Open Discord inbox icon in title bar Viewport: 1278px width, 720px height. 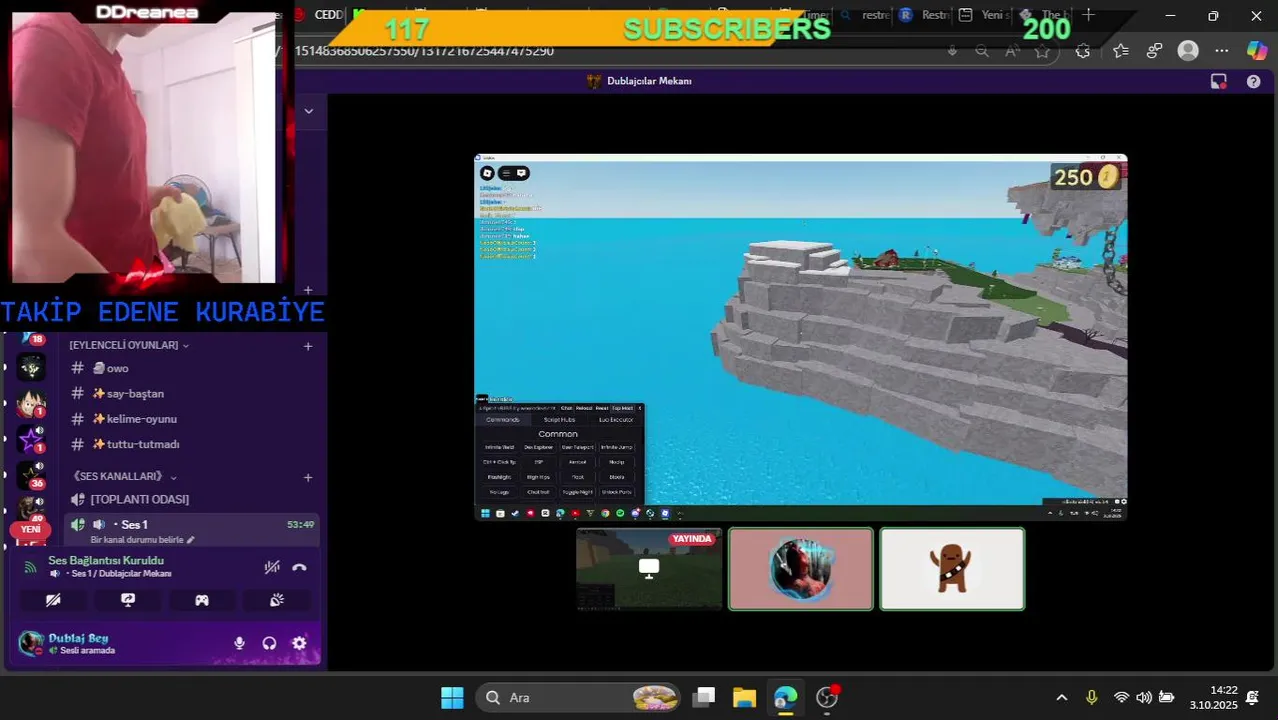coord(1218,81)
